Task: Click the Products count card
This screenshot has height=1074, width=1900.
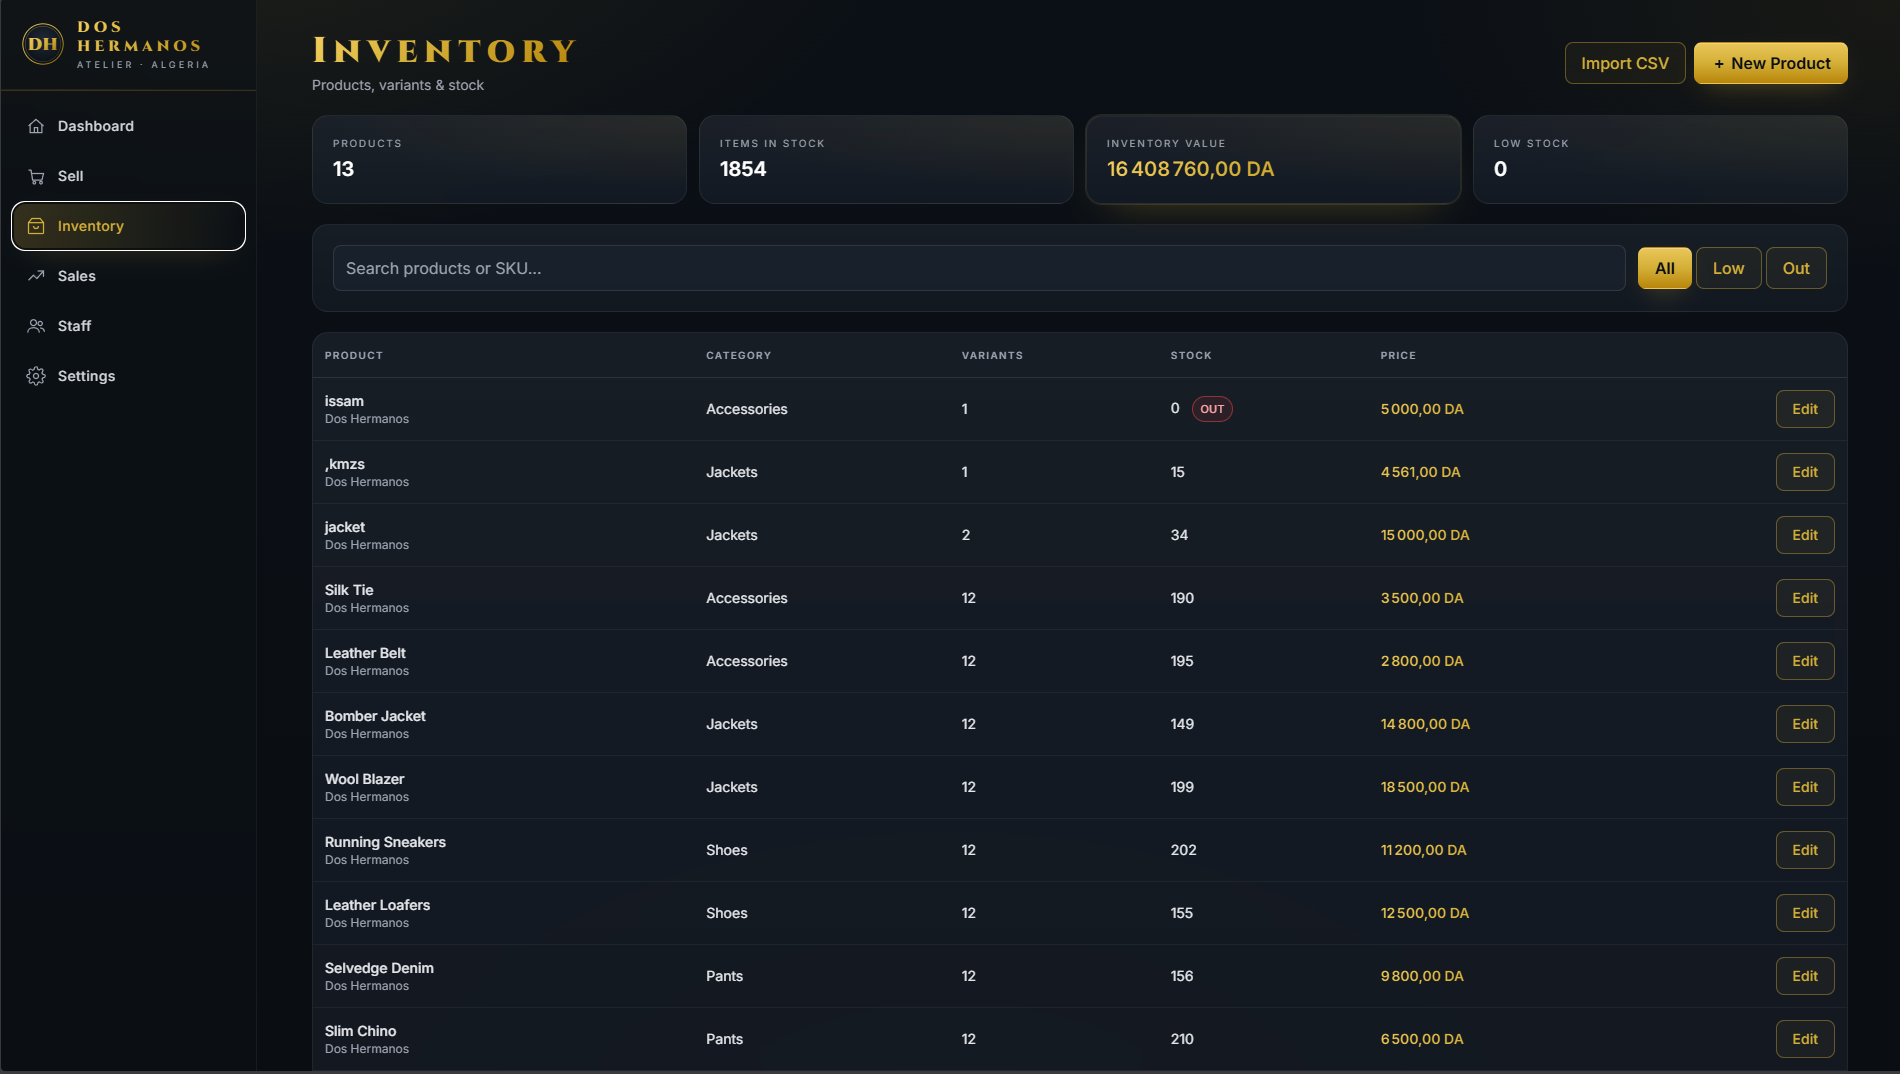Action: coord(499,160)
